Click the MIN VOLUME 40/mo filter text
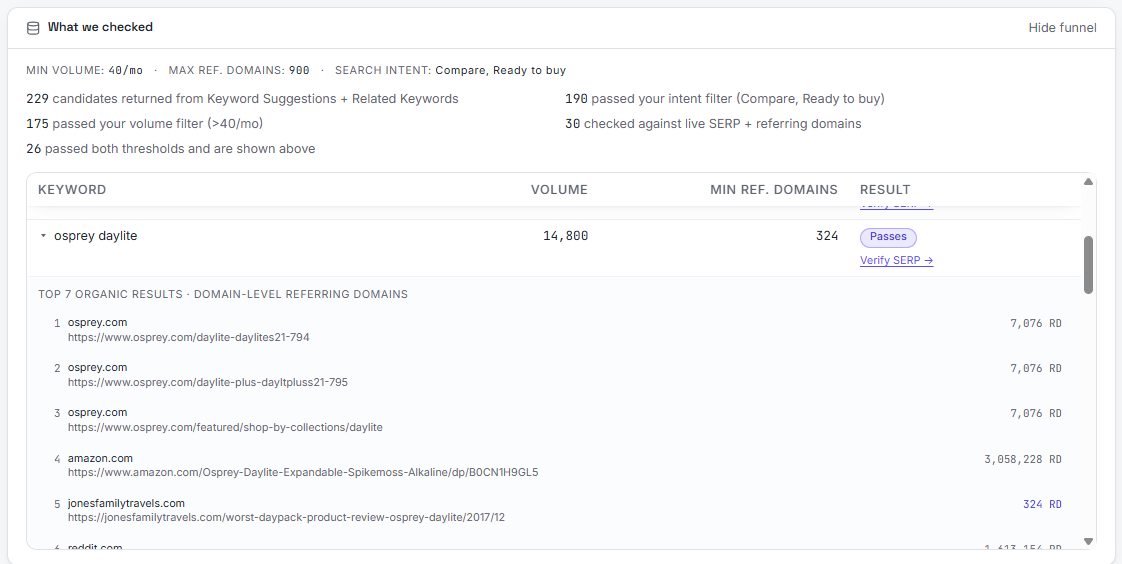Viewport: 1122px width, 564px height. pos(84,70)
